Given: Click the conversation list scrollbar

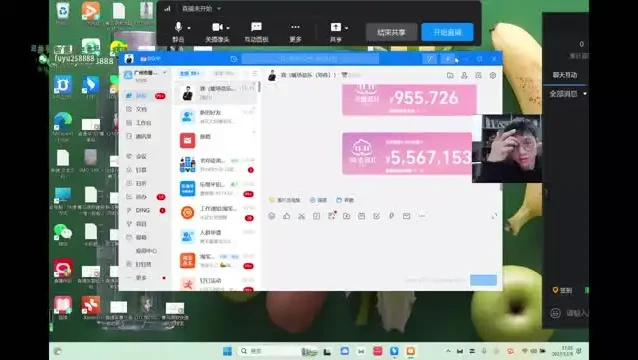Looking at the screenshot, I should pos(259,86).
